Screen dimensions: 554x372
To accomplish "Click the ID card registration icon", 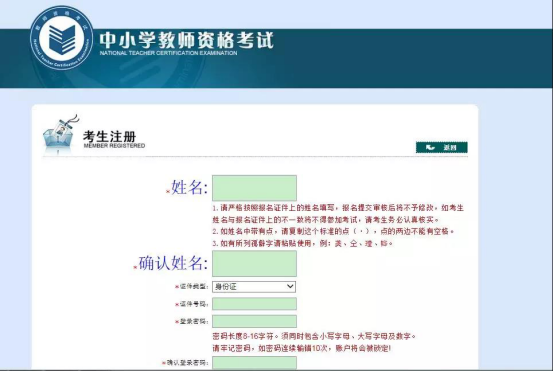I will click(x=61, y=135).
